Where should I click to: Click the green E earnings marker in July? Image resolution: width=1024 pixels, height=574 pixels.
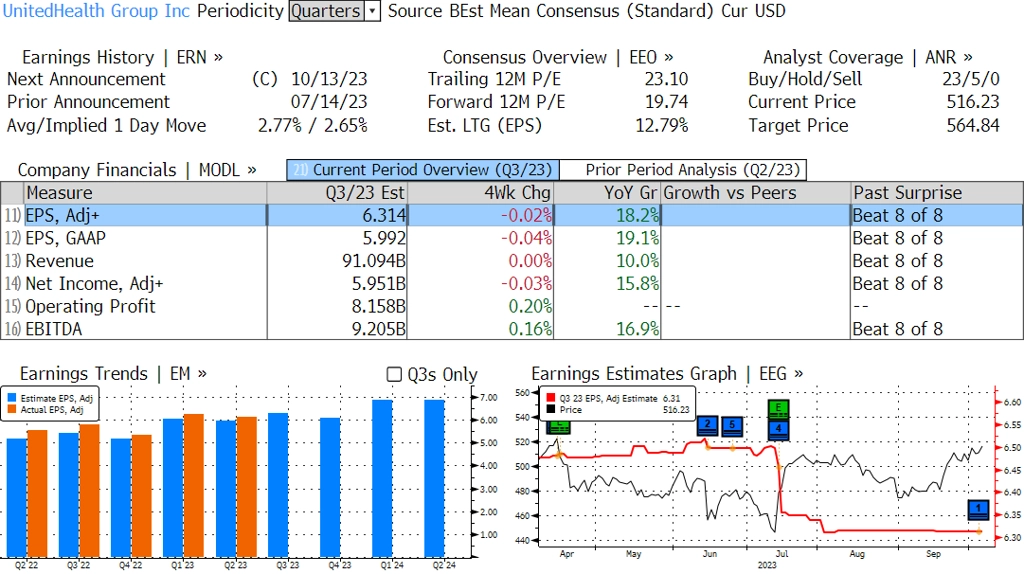coord(778,409)
